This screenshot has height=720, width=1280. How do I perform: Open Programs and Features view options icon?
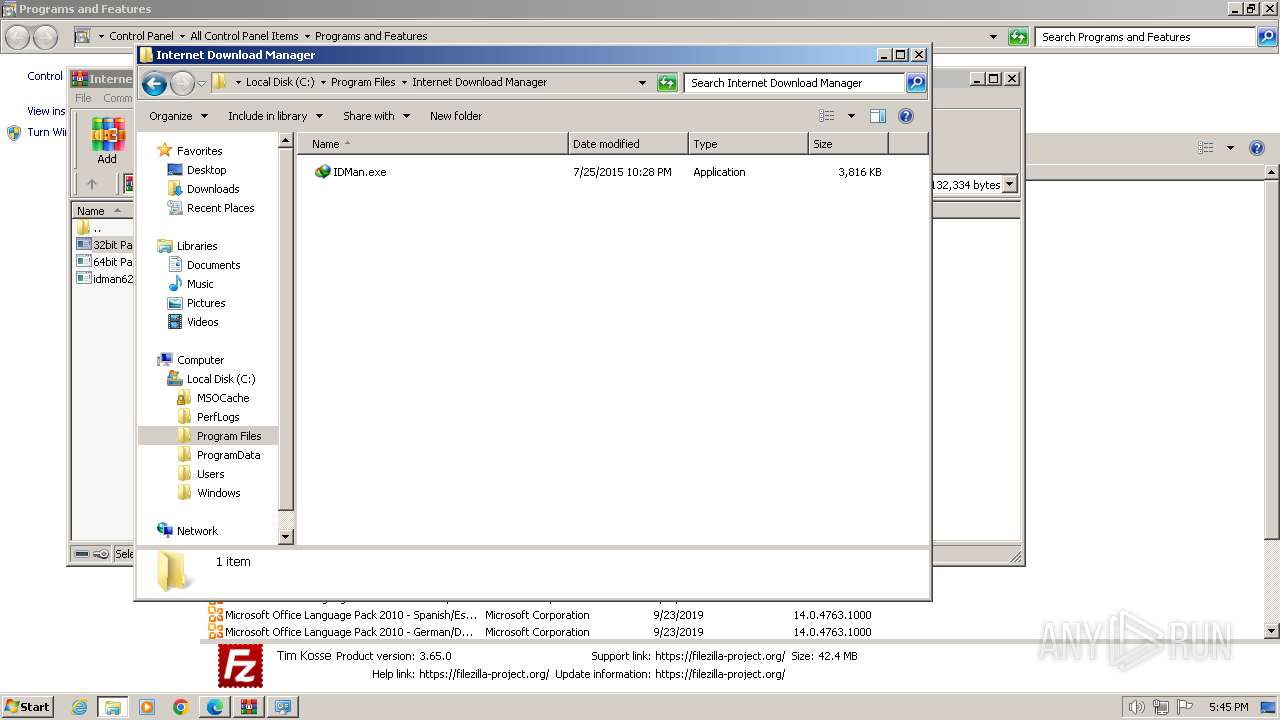[x=1206, y=148]
